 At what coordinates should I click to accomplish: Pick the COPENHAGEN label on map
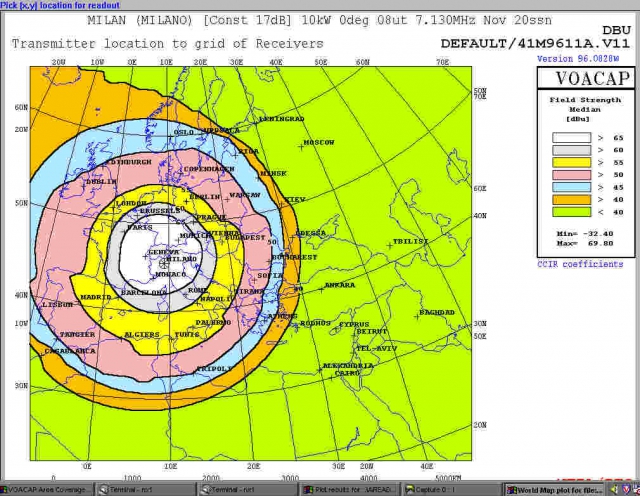point(209,169)
